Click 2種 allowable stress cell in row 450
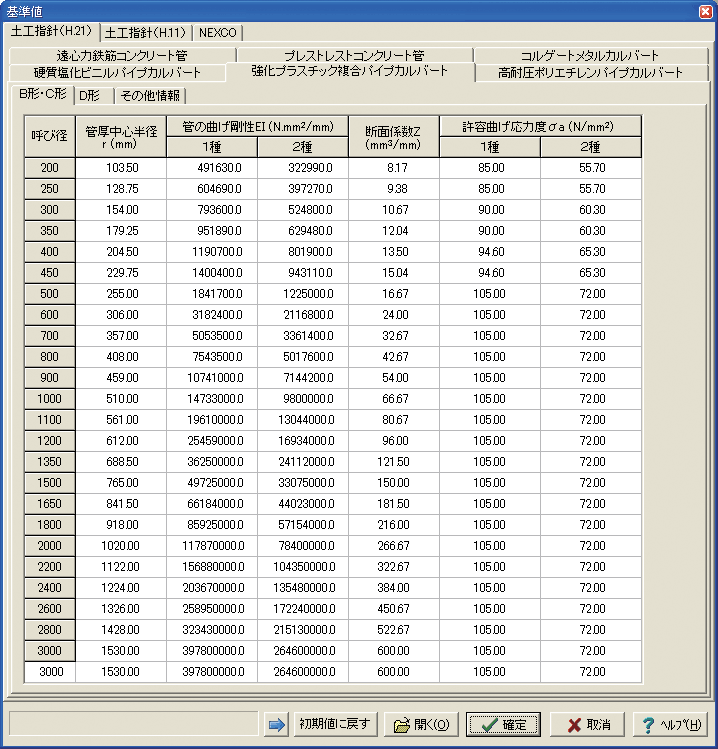The image size is (718, 749). 591,273
